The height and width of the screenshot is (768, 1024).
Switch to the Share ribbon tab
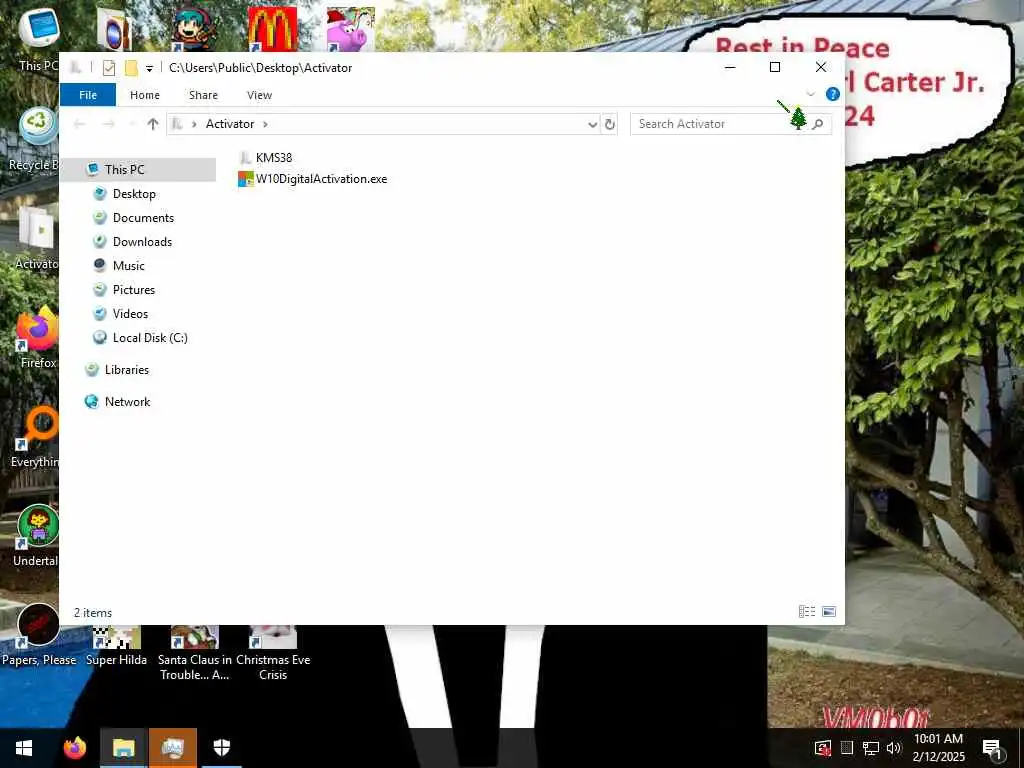[x=203, y=95]
